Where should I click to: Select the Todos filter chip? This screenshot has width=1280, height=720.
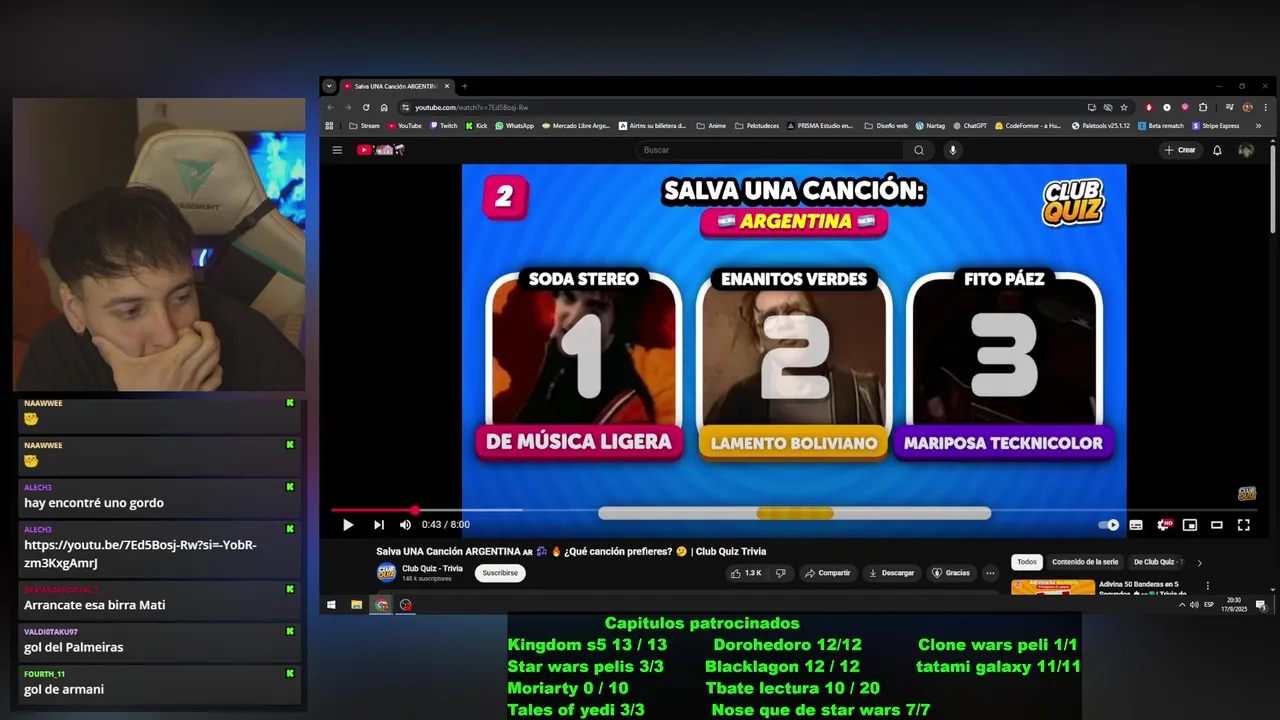1027,562
